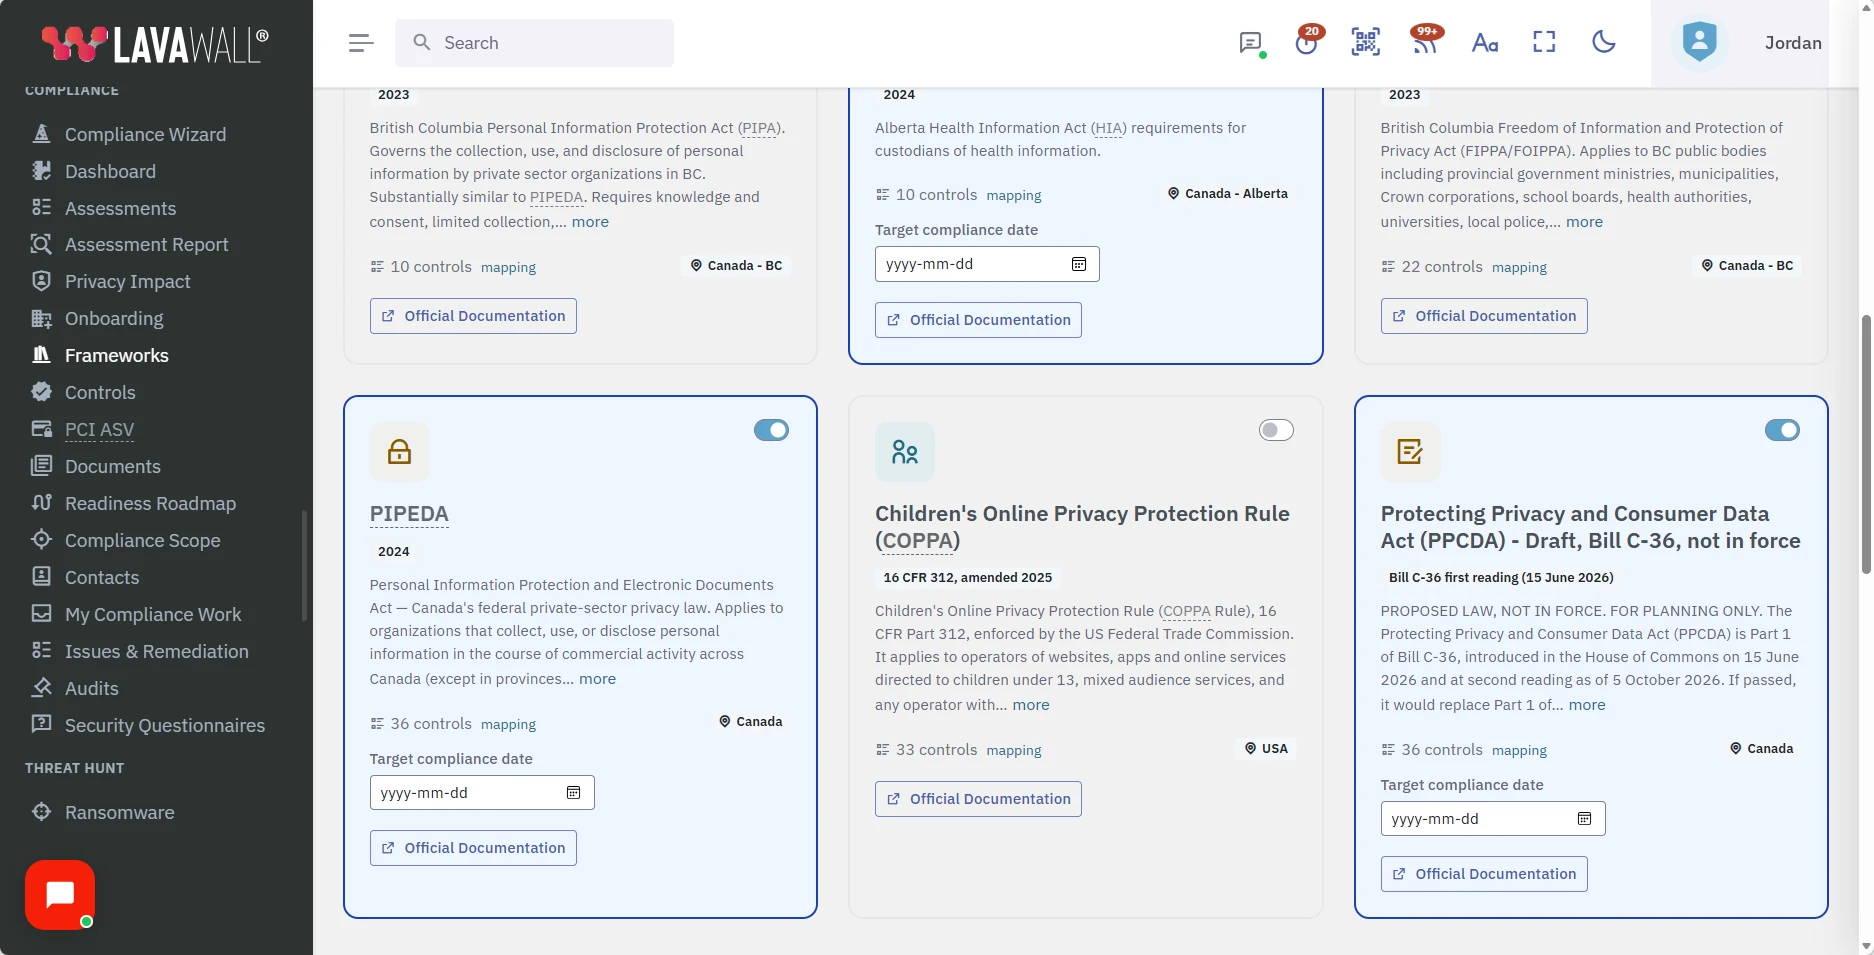
Task: Open calendar picker in PIPEDA date field
Action: 574,793
